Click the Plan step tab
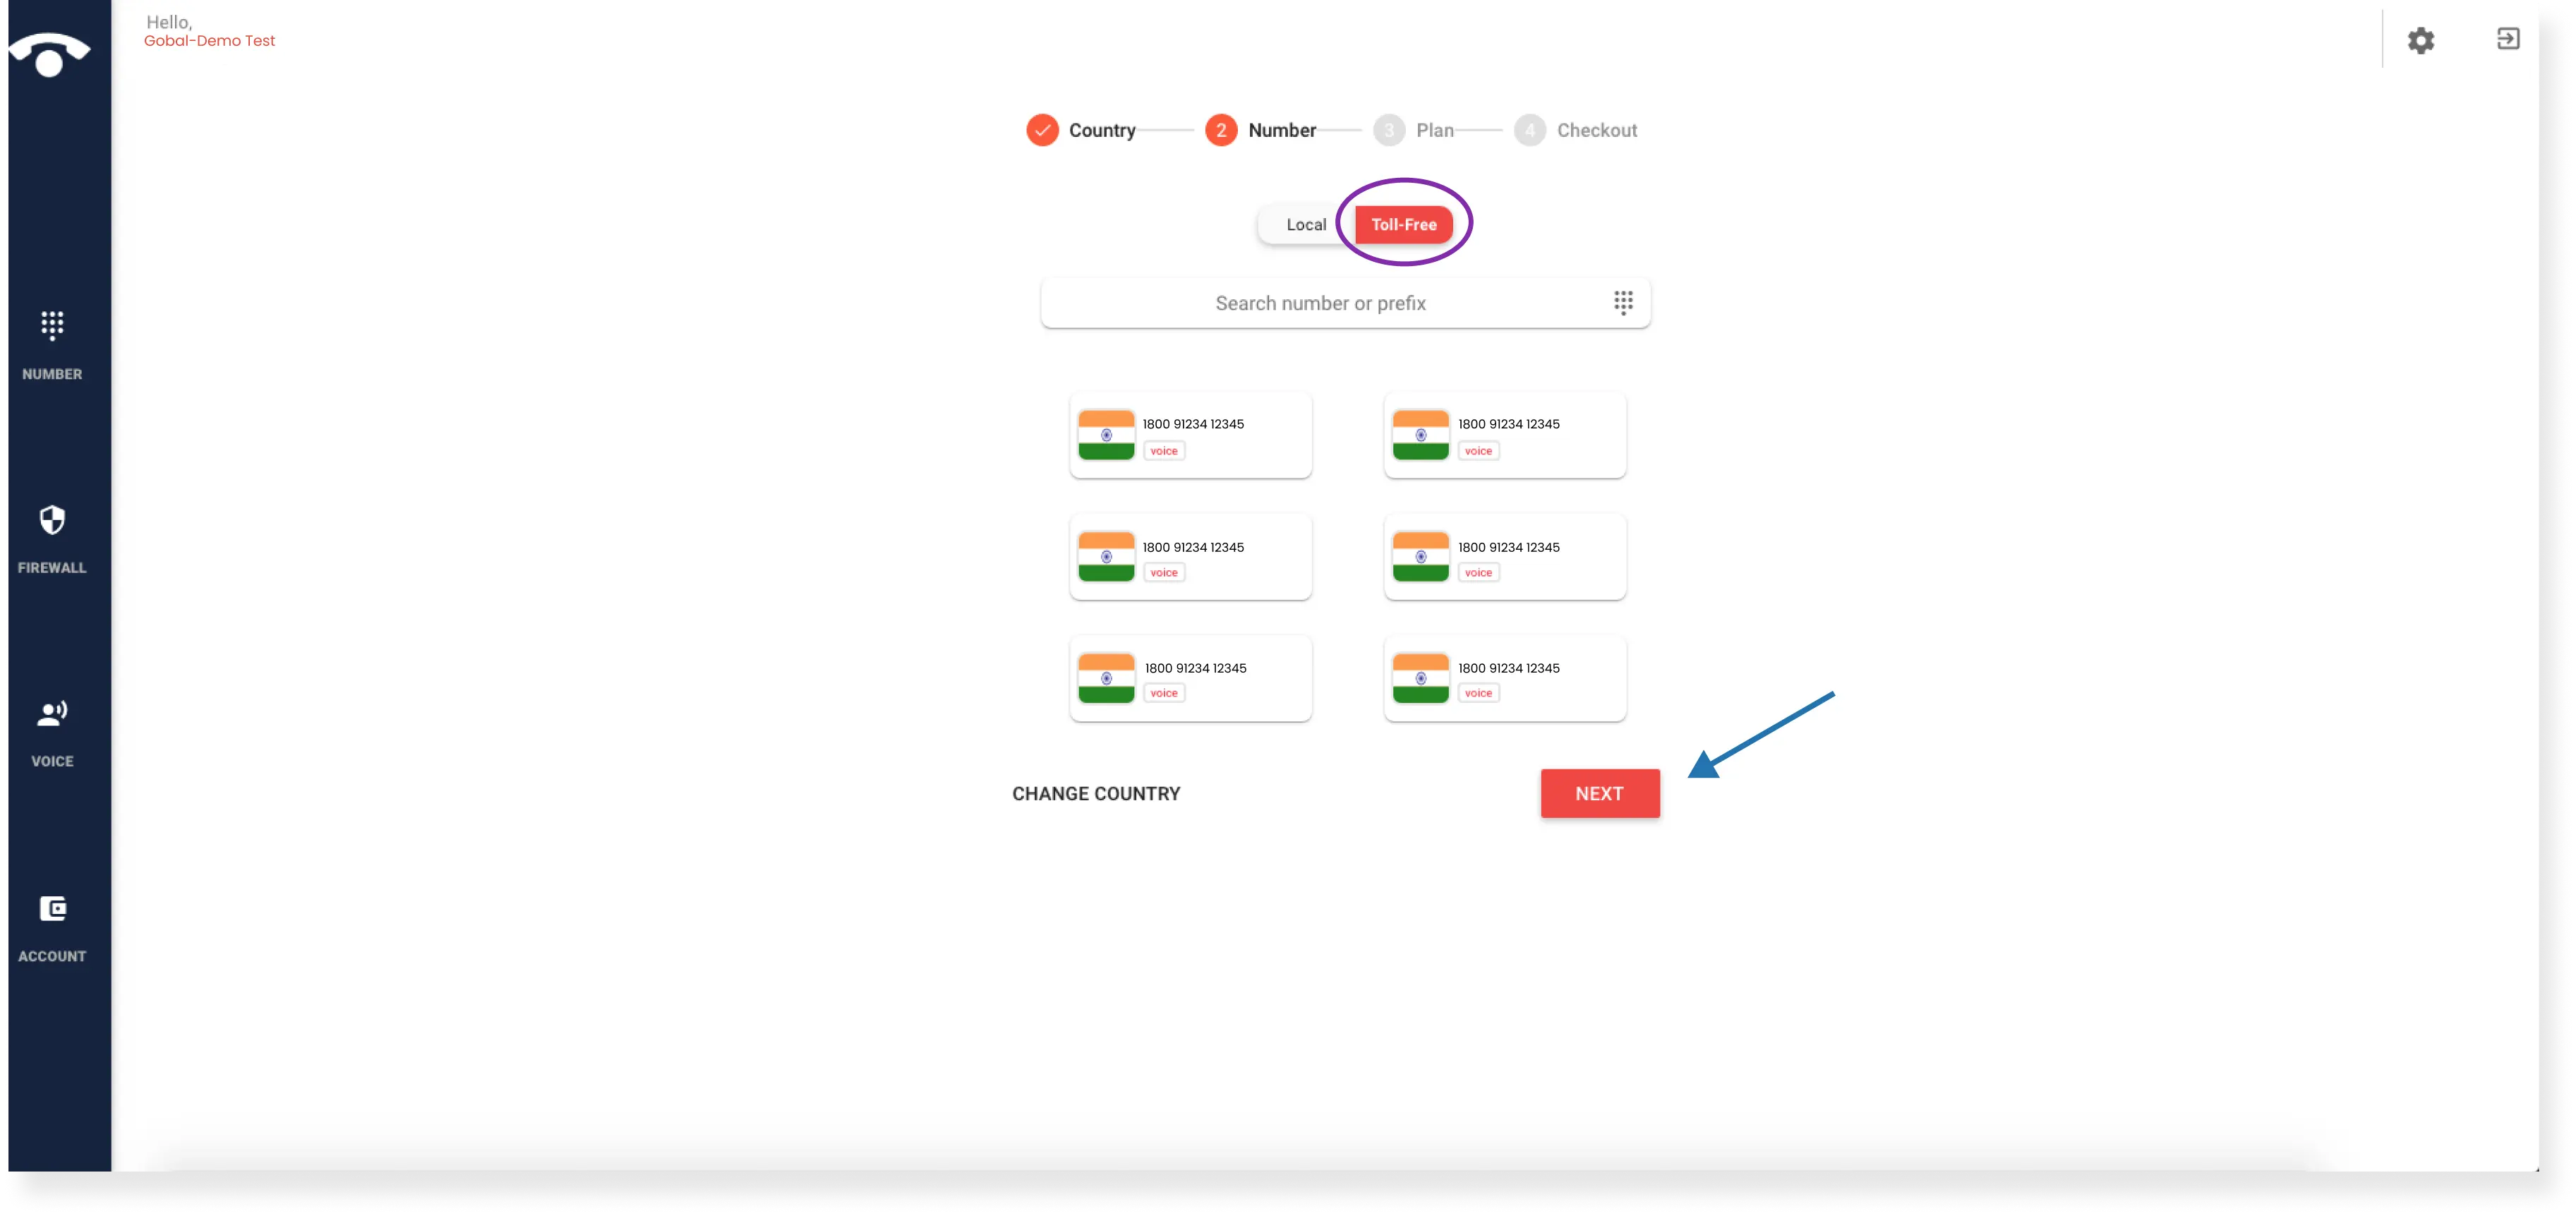2576x1216 pixels. [1416, 128]
